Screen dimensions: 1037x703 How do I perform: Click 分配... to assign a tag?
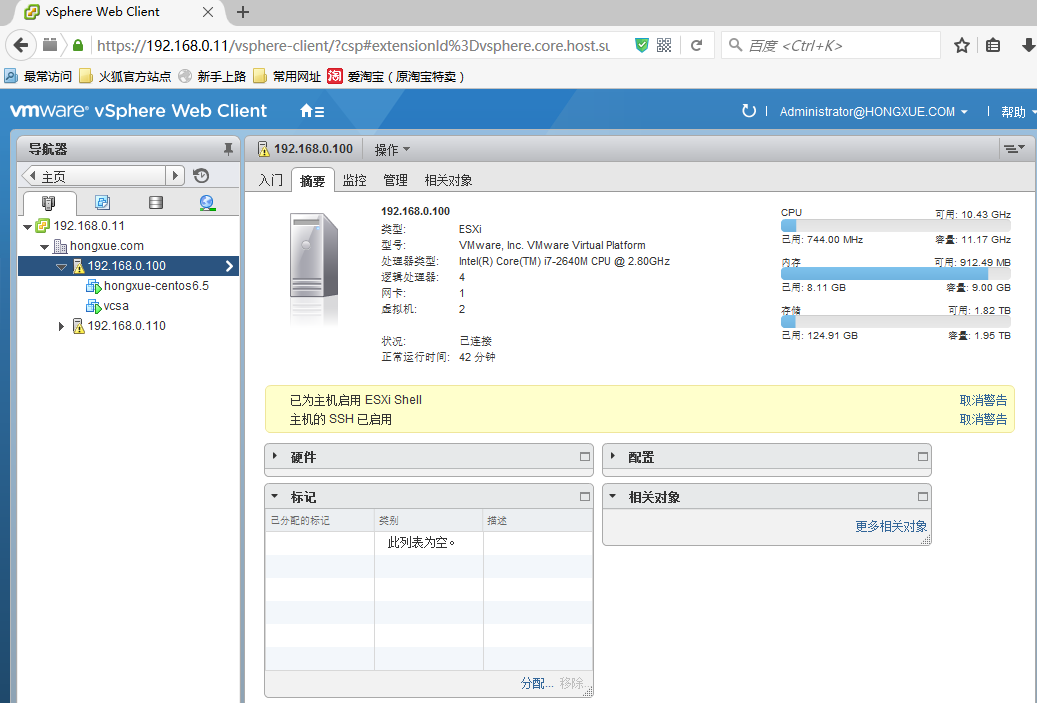[536, 683]
